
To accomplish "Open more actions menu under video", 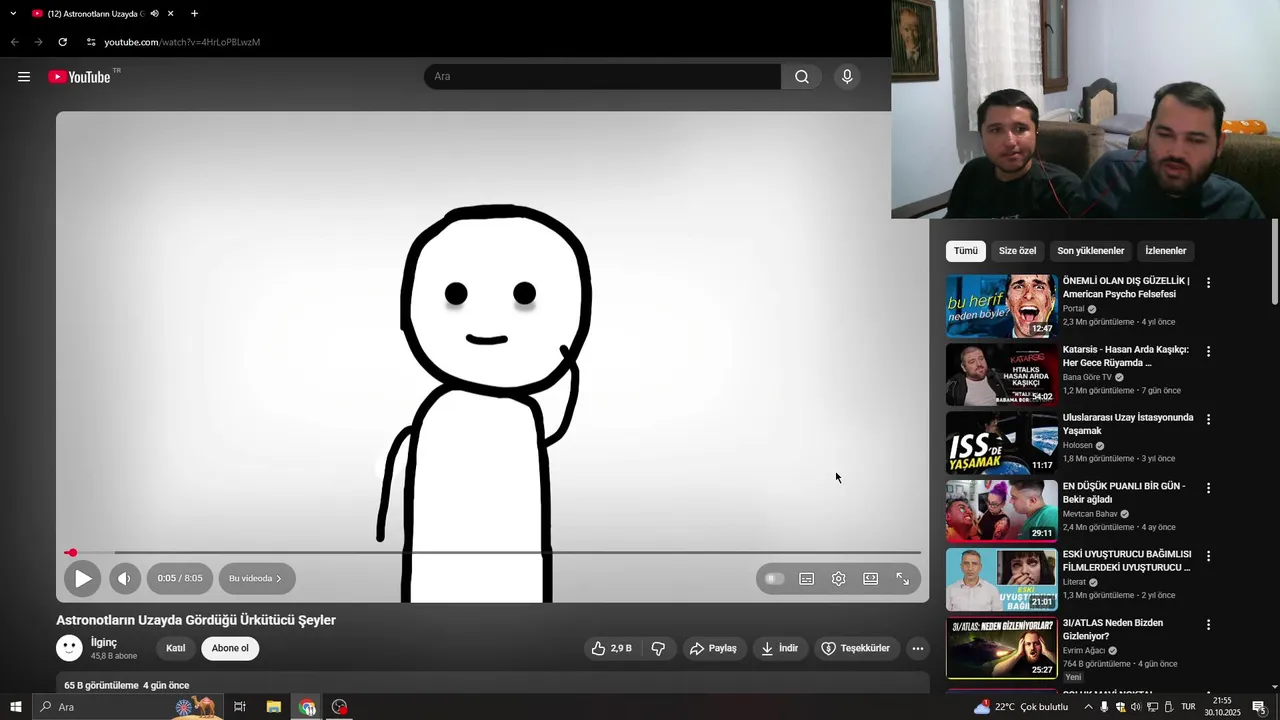I will pyautogui.click(x=917, y=648).
